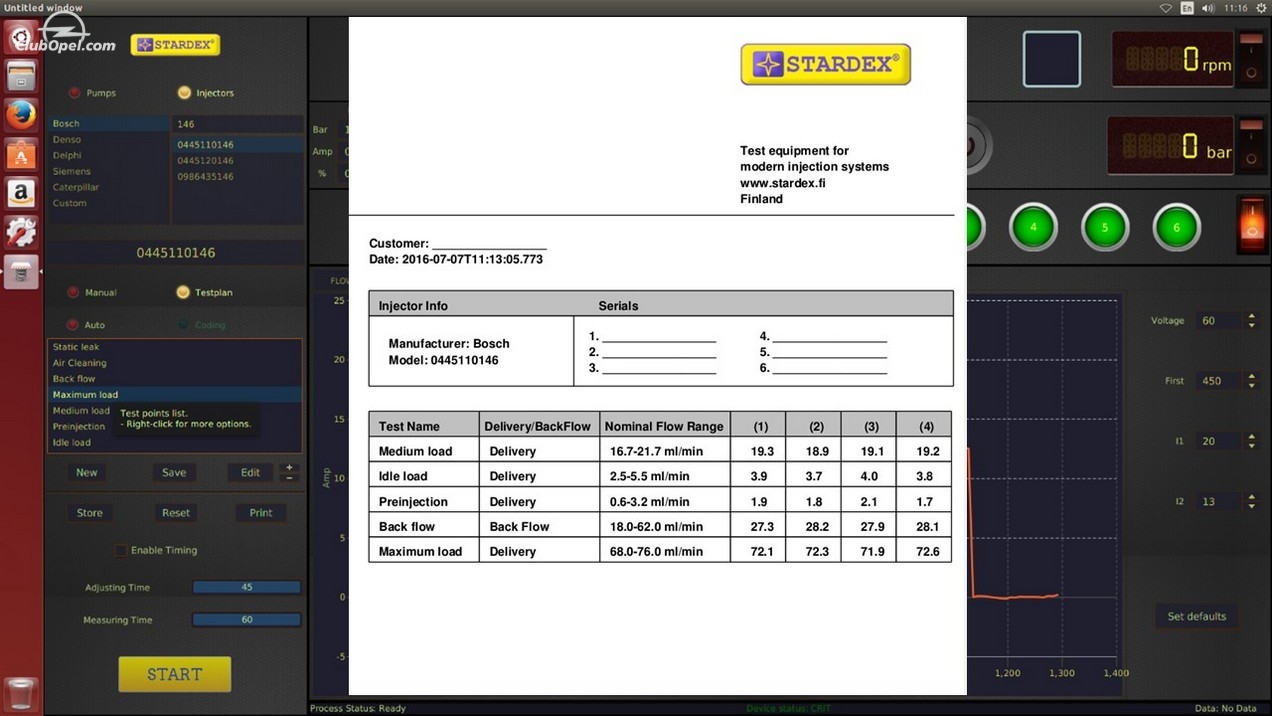Adjust the Adjusting Time bar showing 45
Viewport: 1272px width, 716px height.
(247, 588)
